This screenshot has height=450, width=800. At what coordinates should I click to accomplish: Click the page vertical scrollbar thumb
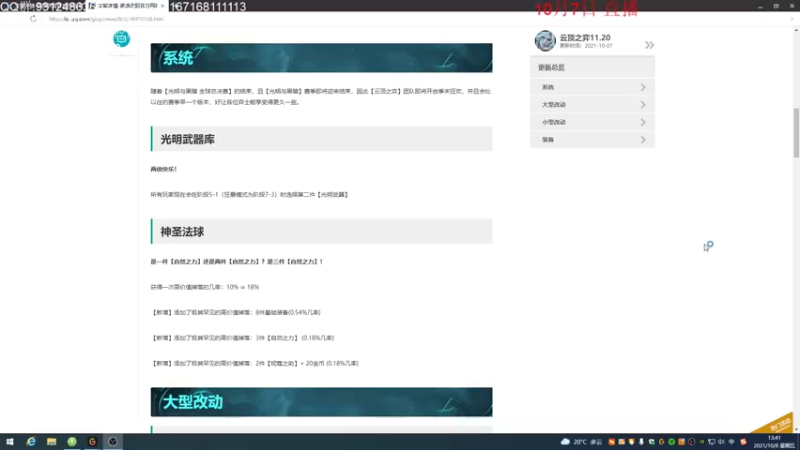(x=796, y=133)
